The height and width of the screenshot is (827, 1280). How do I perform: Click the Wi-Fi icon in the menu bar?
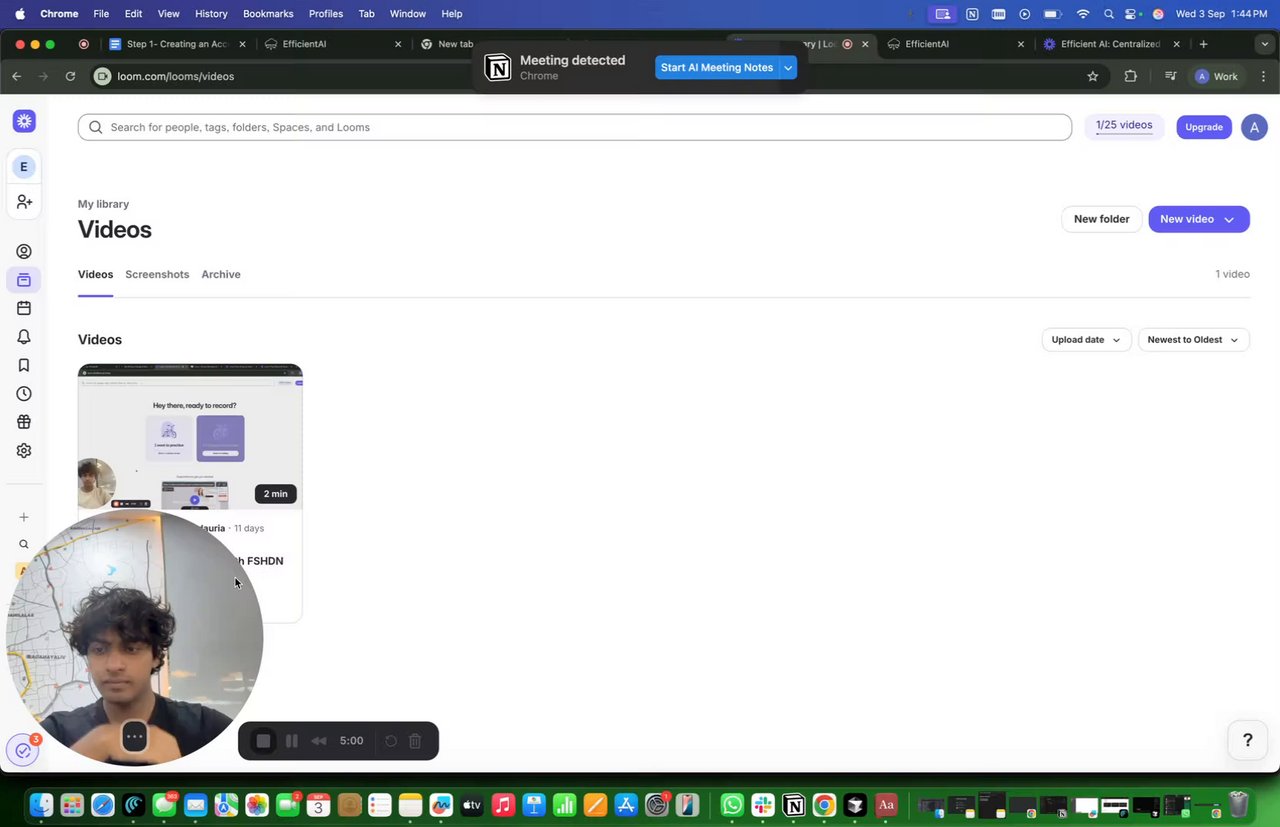pos(1082,14)
